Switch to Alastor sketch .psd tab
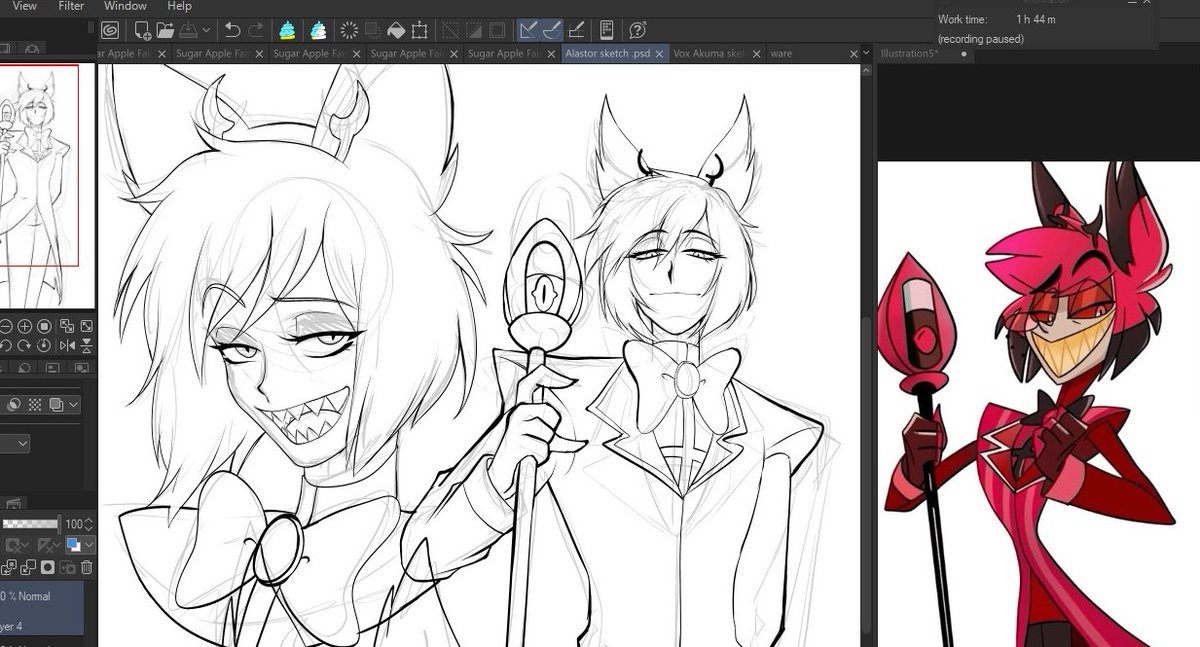Screen dimensions: 1200x647 click(x=609, y=53)
